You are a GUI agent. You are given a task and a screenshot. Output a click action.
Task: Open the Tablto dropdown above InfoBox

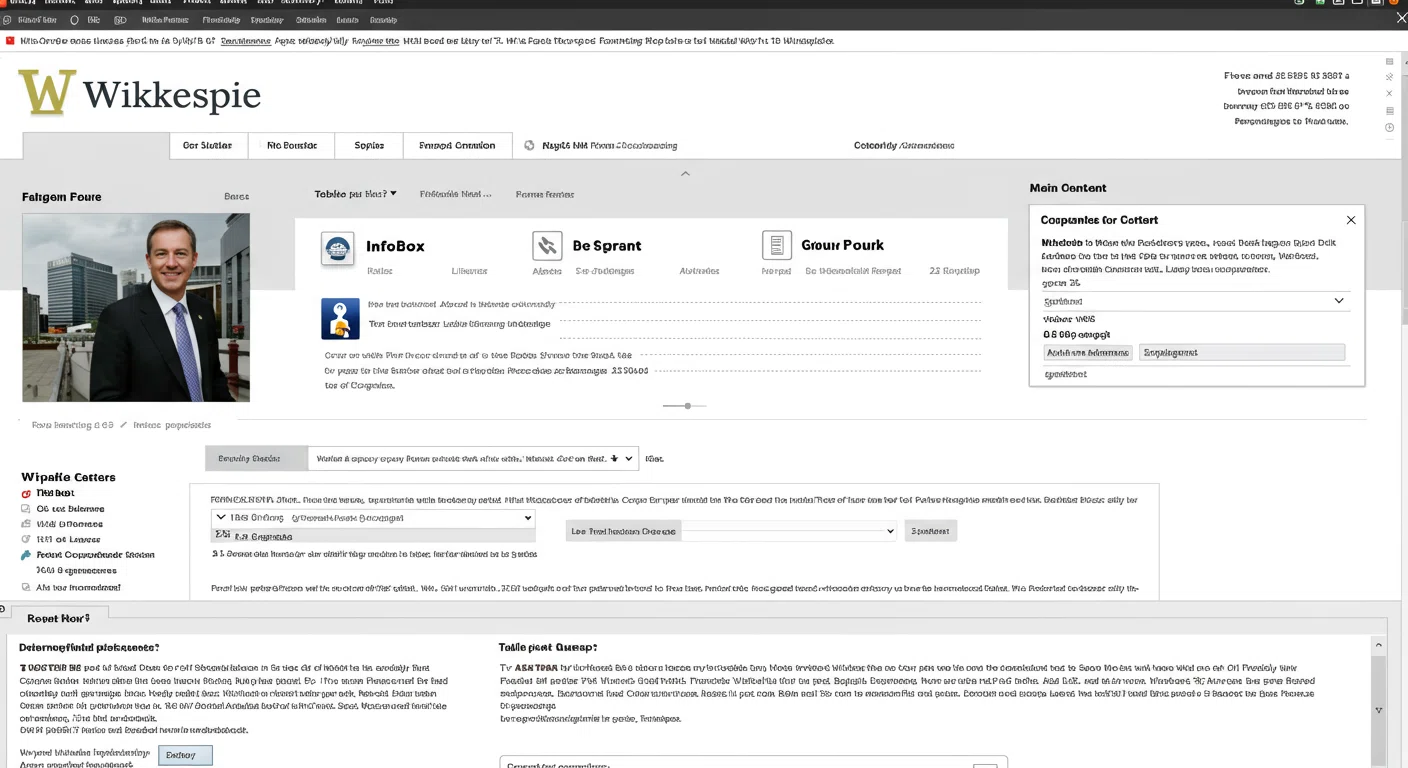click(x=356, y=194)
